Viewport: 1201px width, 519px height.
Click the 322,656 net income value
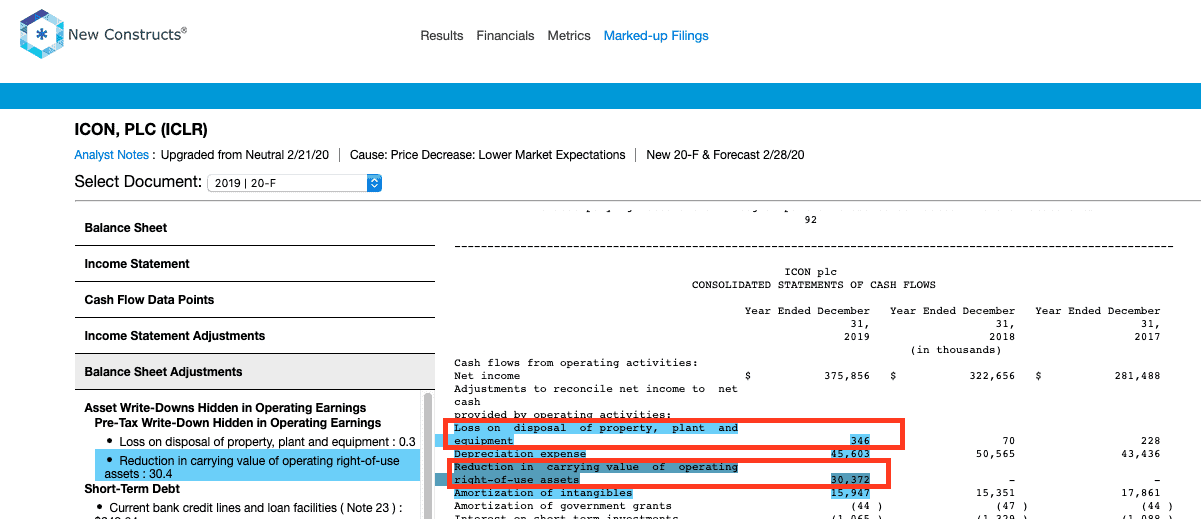click(x=992, y=376)
